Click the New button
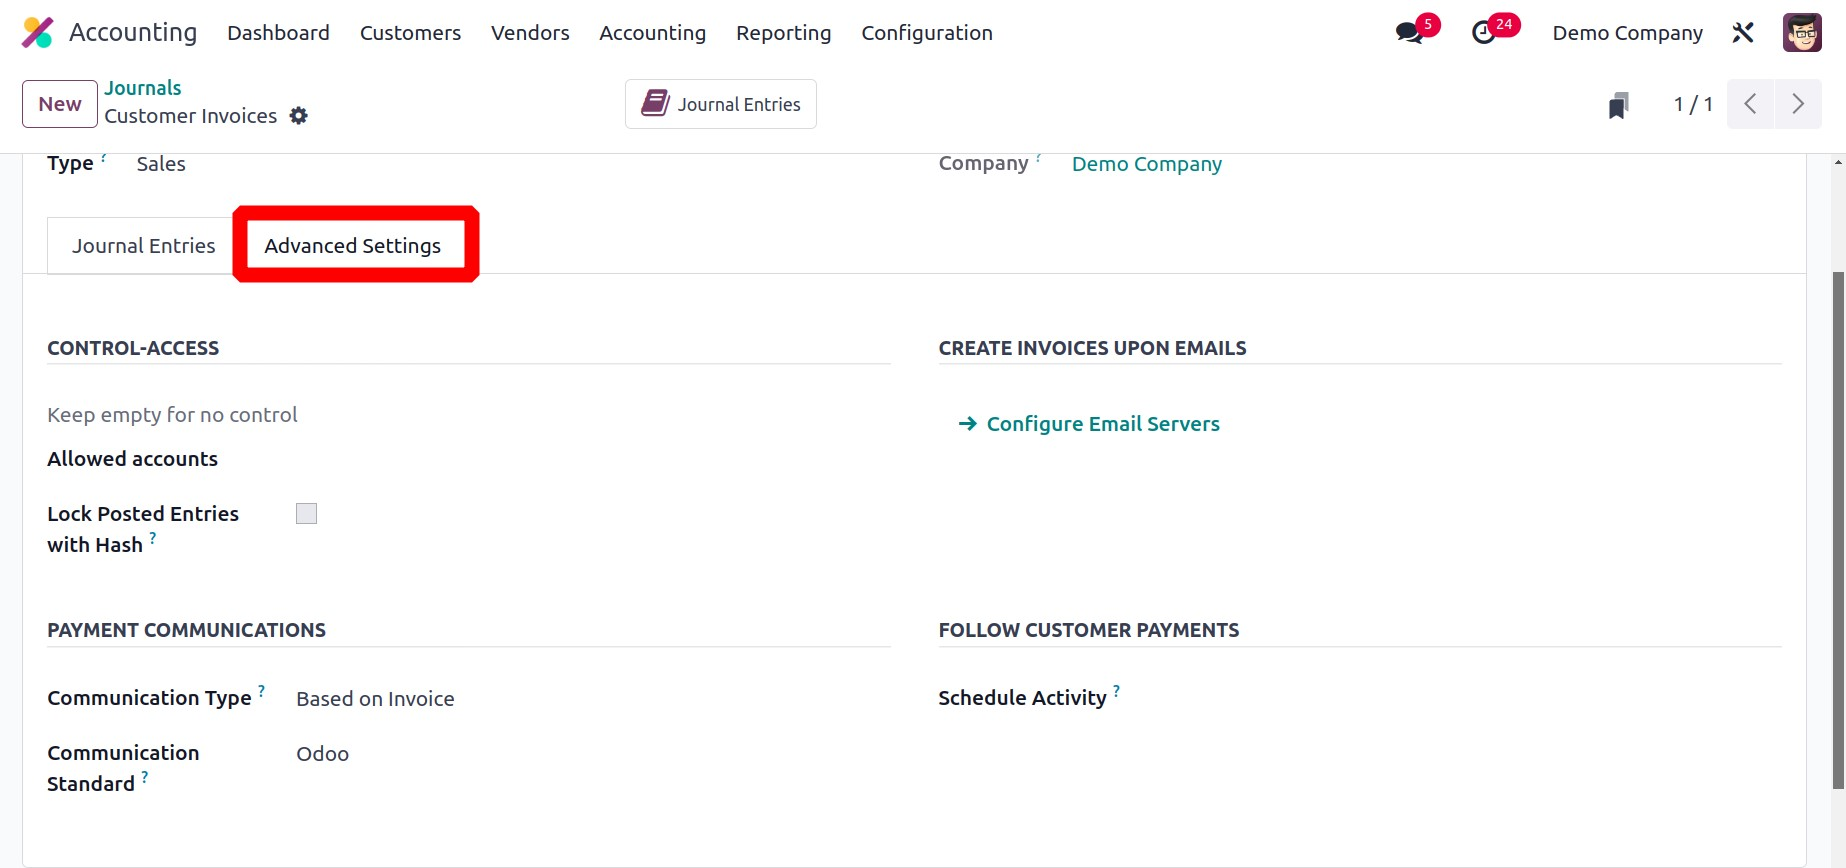This screenshot has height=868, width=1846. 60,104
